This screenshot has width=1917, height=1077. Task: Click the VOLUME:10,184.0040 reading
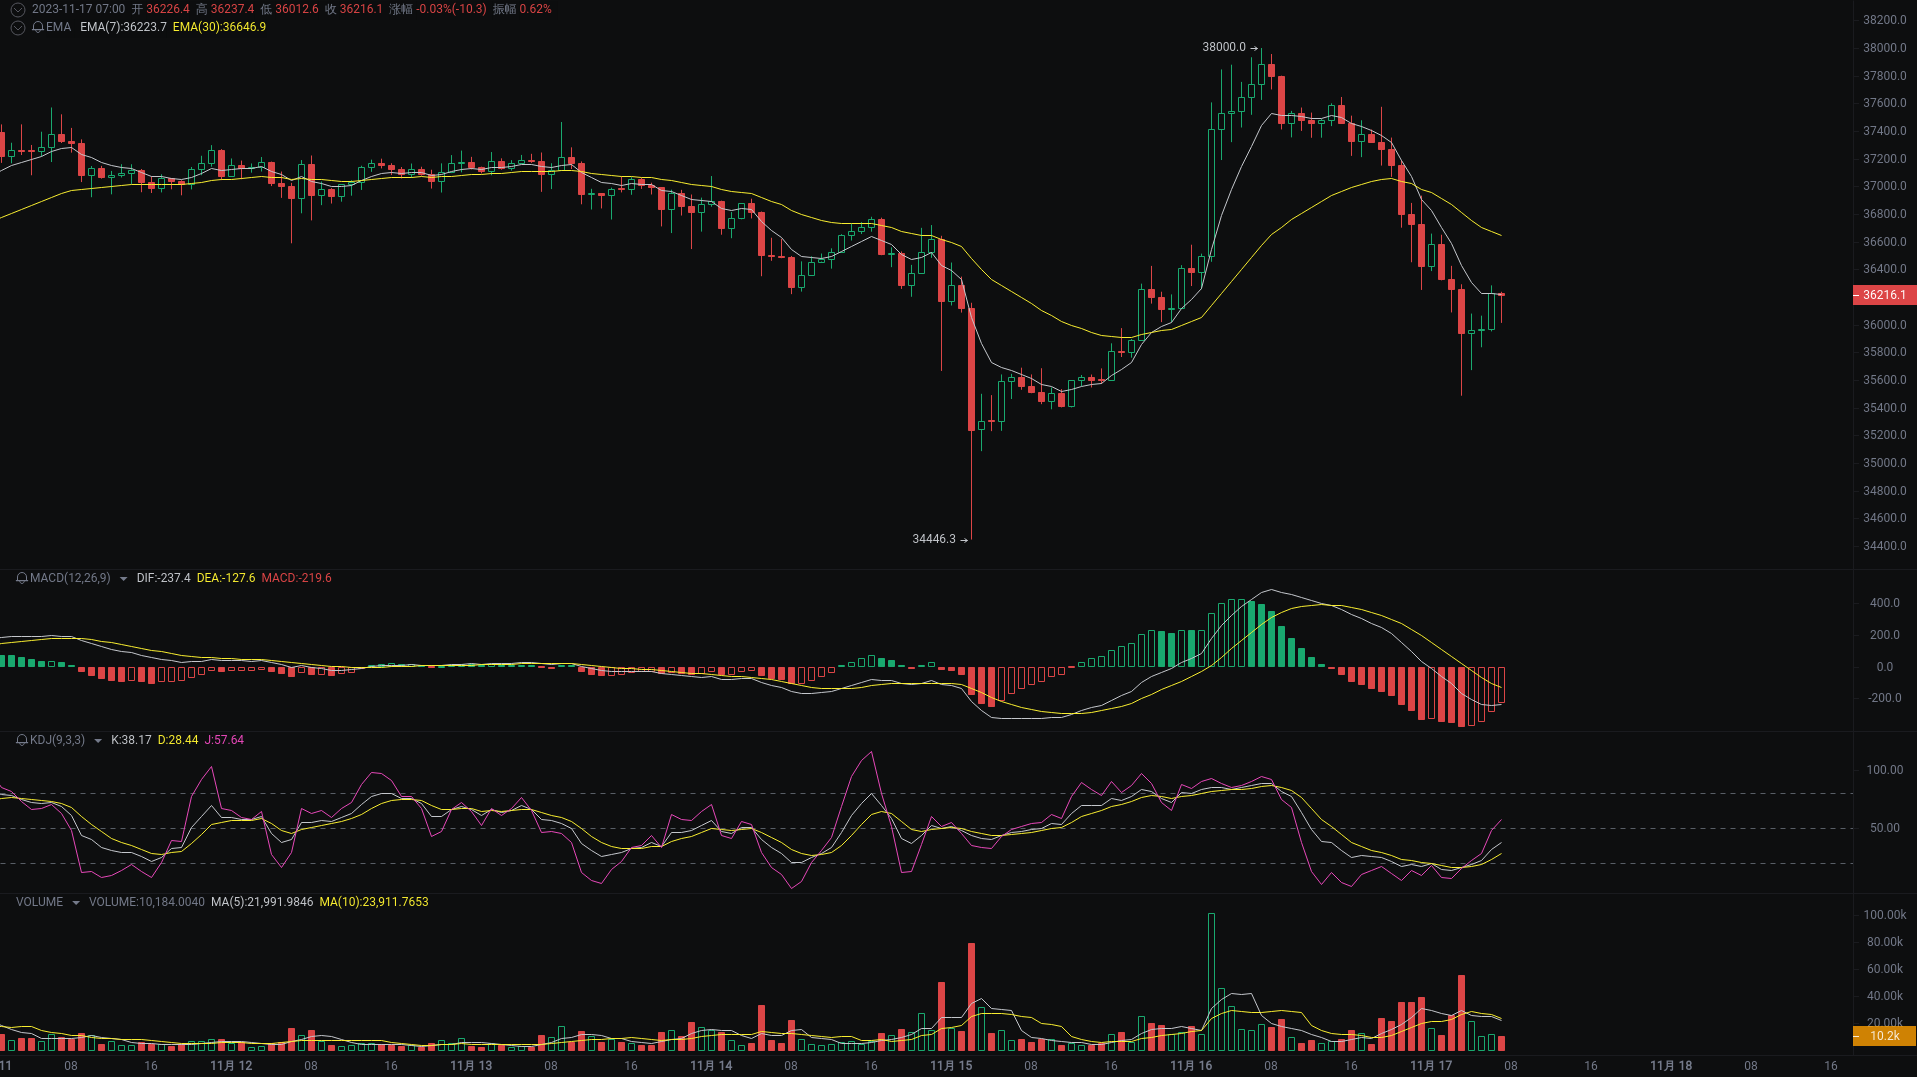click(x=147, y=902)
